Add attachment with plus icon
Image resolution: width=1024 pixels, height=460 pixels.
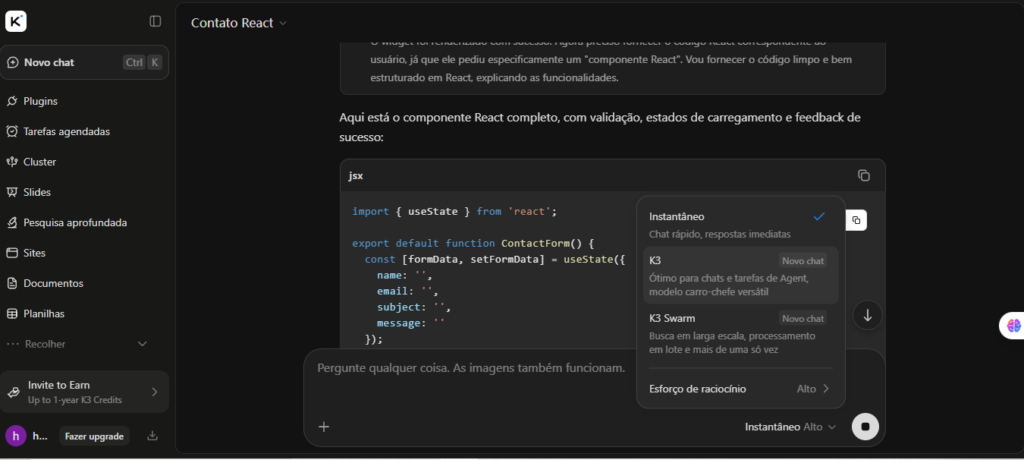pyautogui.click(x=323, y=427)
